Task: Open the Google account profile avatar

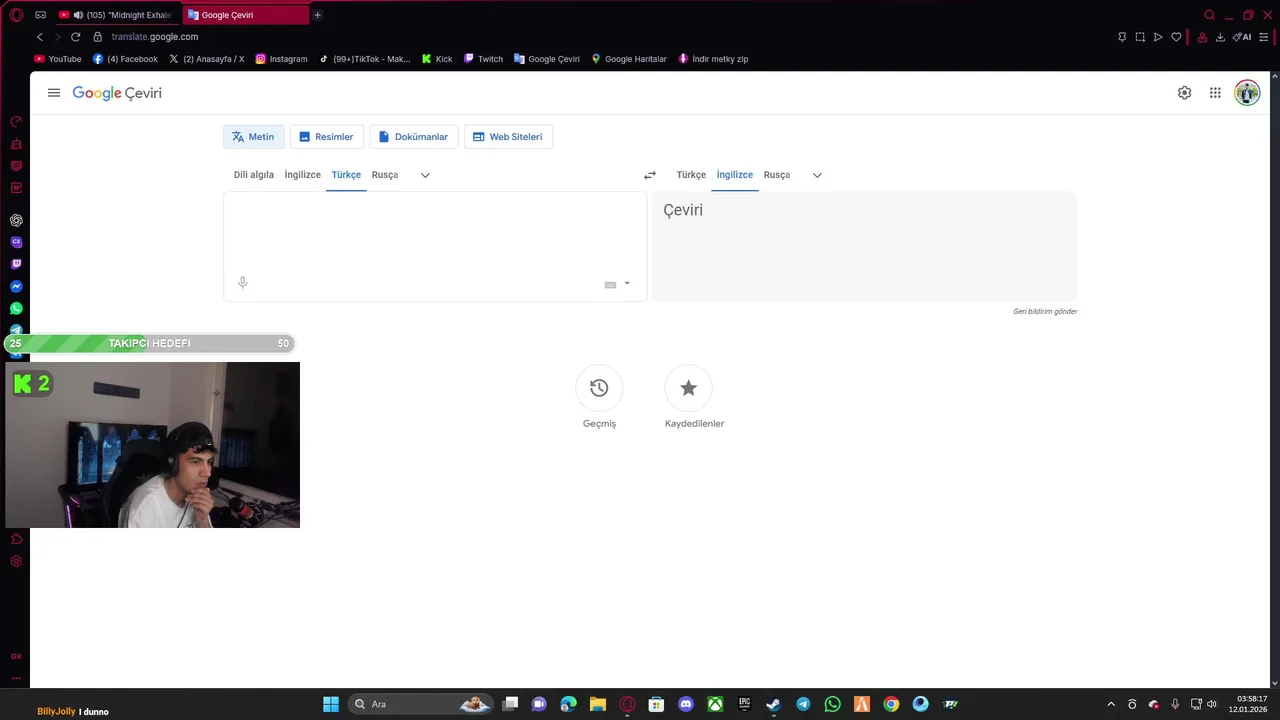Action: pyautogui.click(x=1247, y=93)
